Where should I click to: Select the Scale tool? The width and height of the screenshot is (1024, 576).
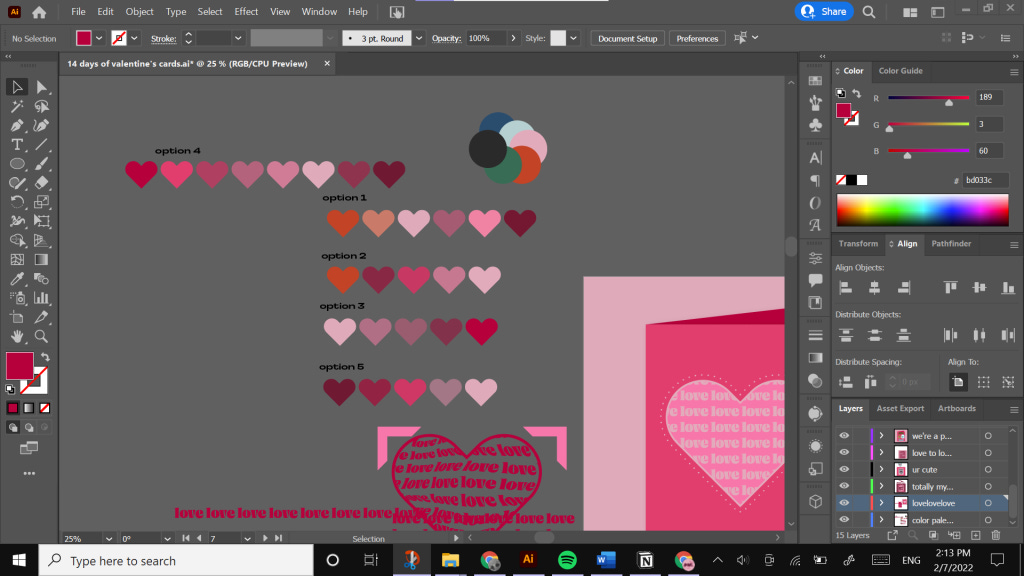point(41,202)
